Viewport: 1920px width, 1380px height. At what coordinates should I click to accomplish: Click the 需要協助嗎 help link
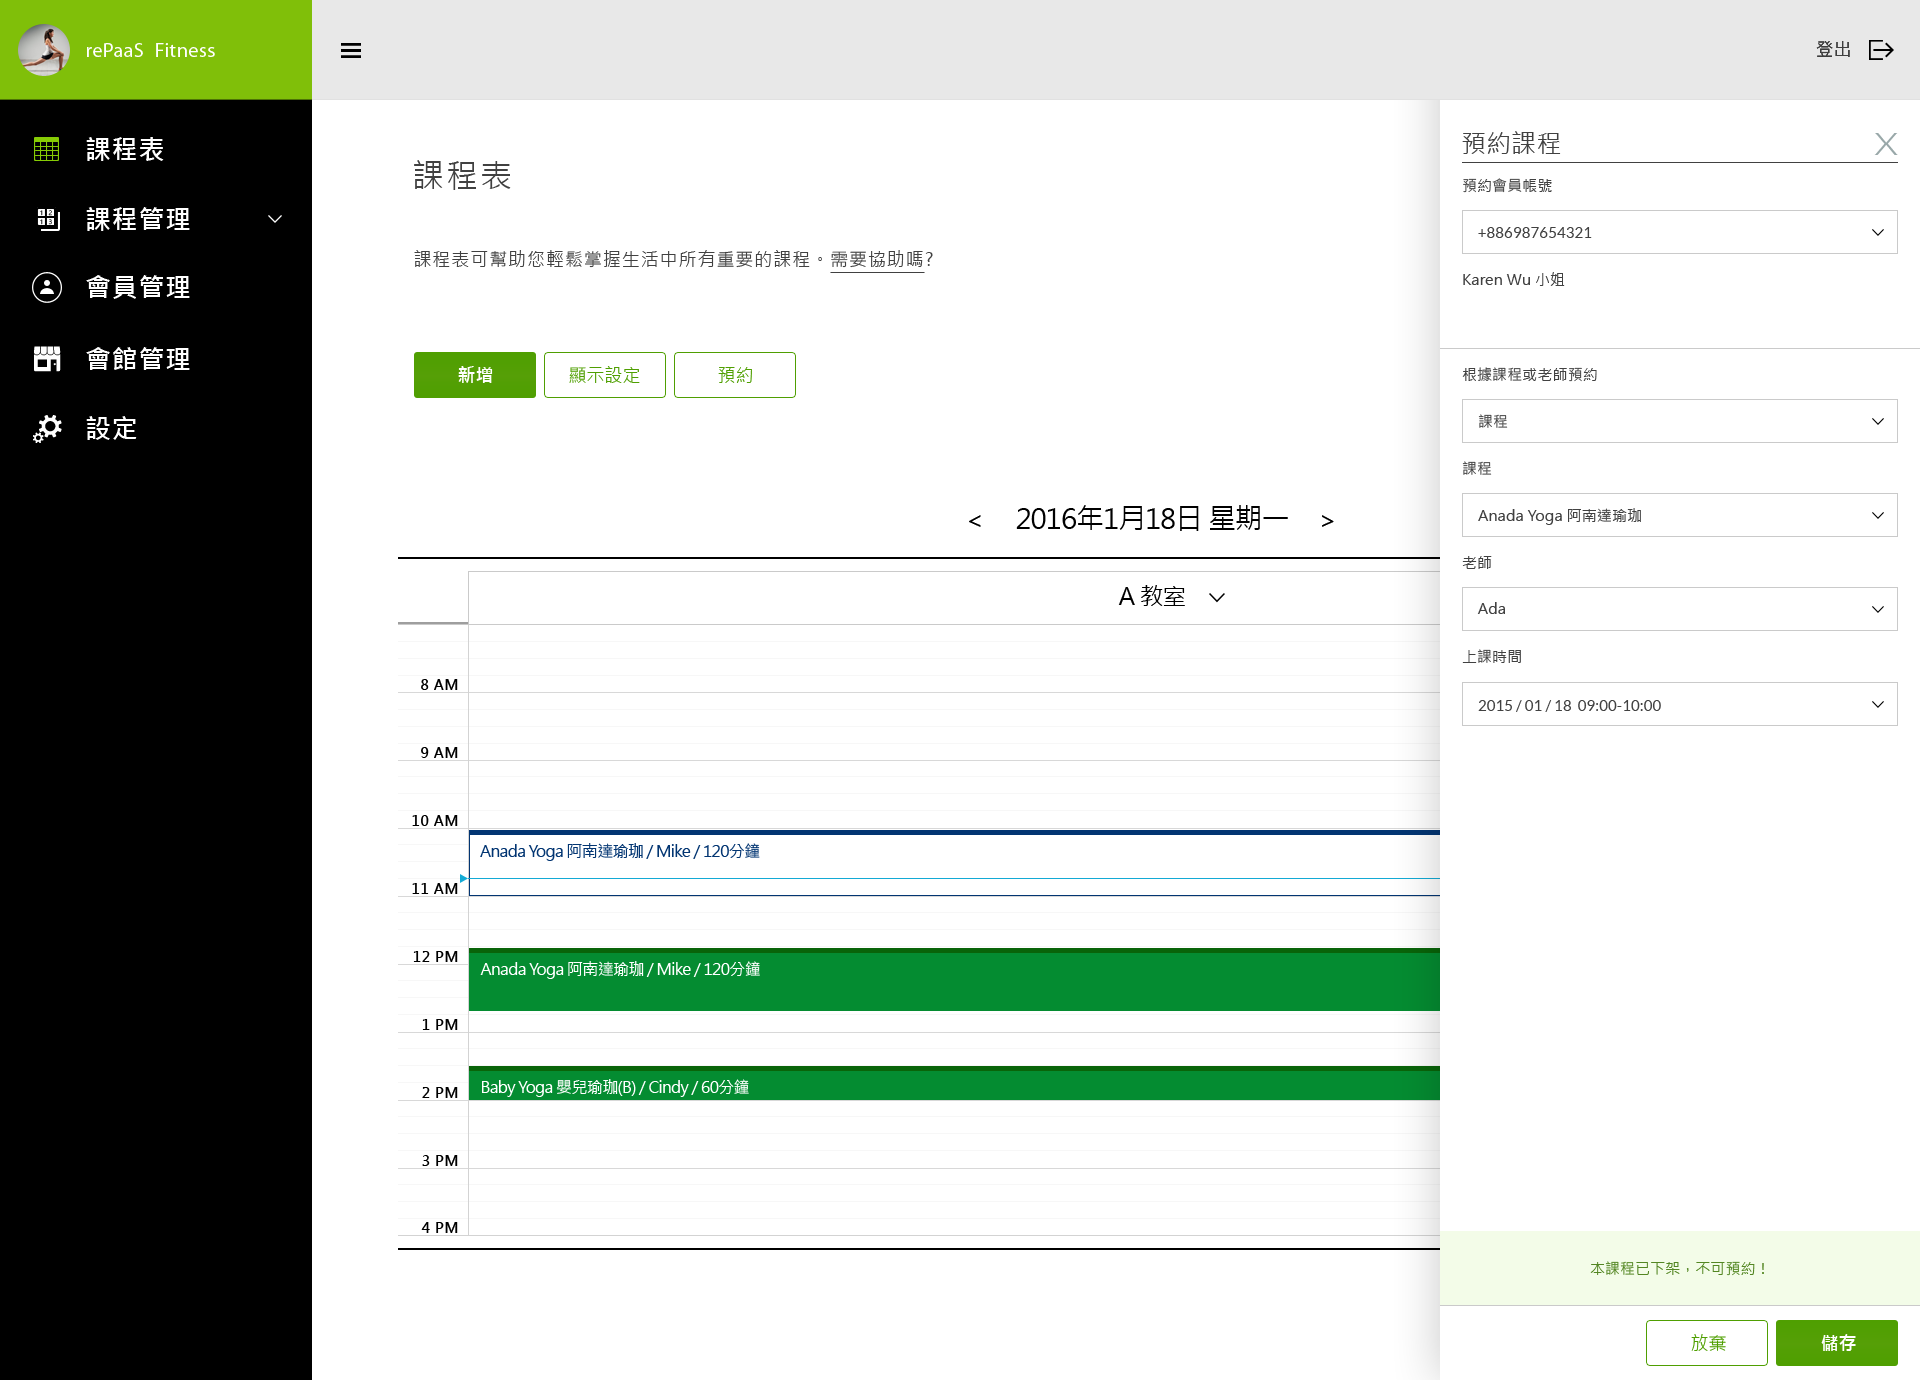877,260
